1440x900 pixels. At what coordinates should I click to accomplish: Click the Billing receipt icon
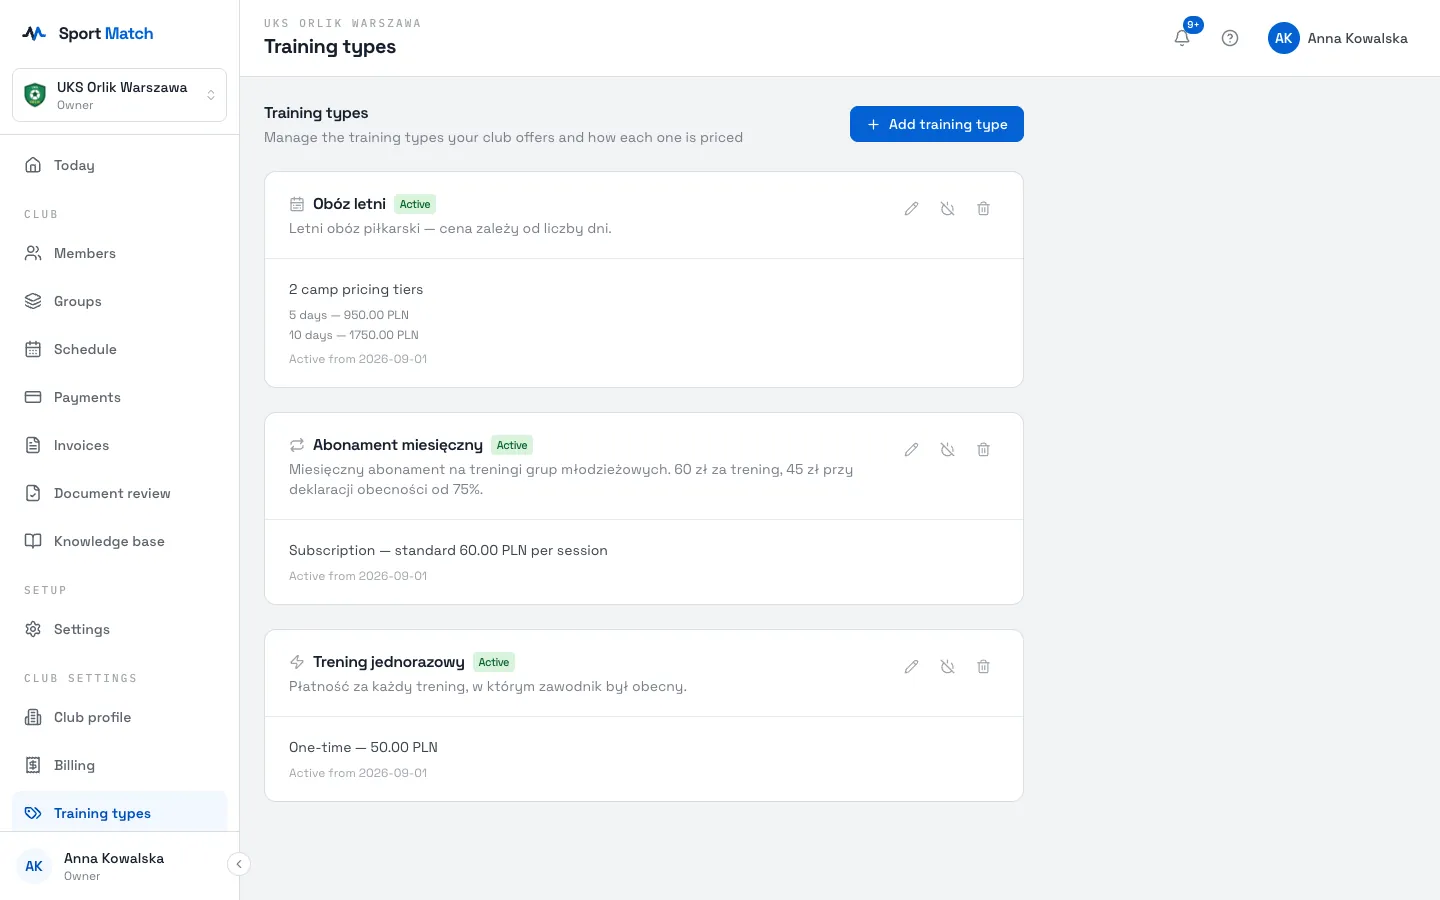(x=33, y=765)
